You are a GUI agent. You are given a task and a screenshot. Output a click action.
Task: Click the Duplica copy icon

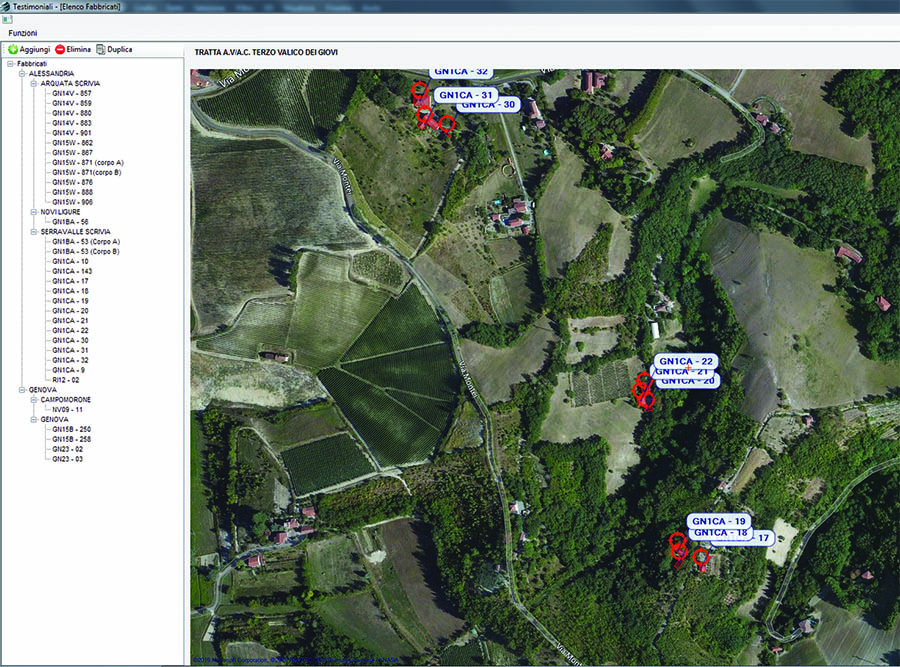click(x=101, y=49)
